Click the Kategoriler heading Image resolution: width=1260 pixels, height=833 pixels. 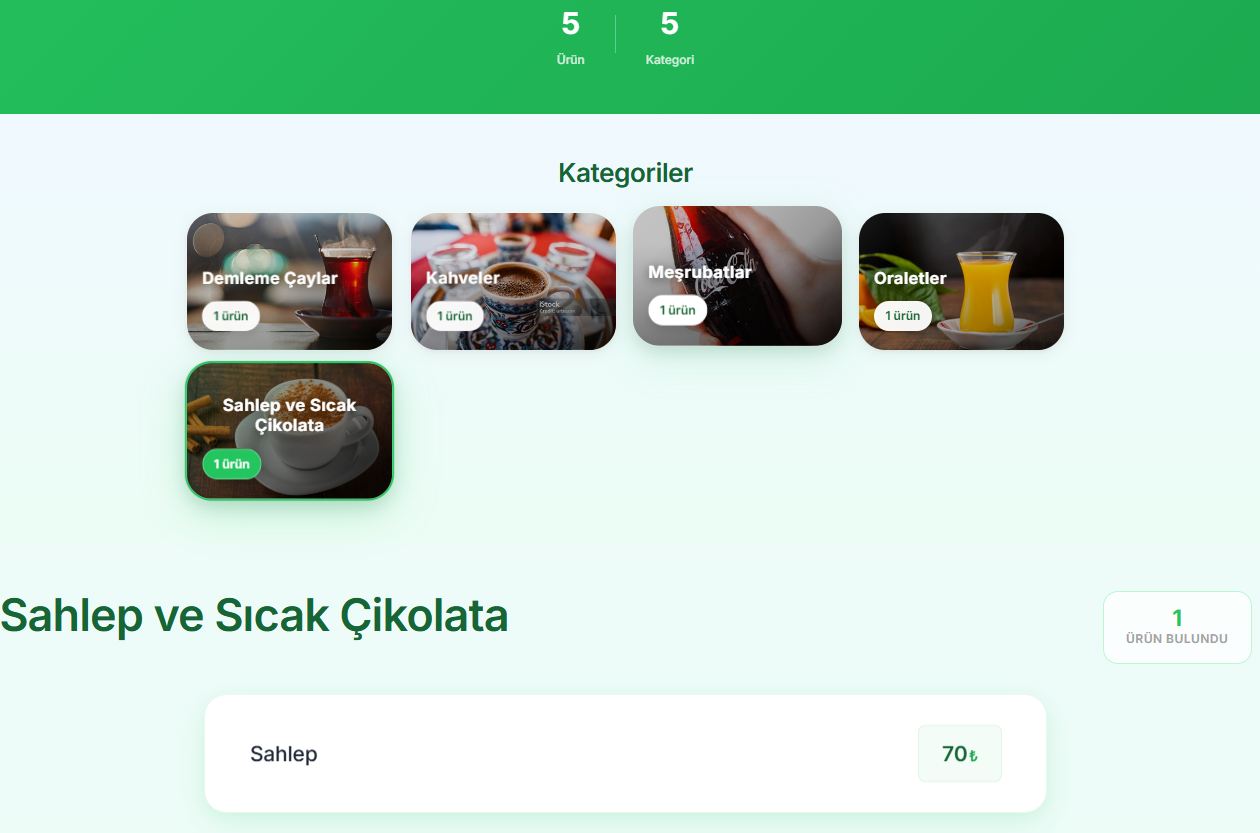click(625, 173)
